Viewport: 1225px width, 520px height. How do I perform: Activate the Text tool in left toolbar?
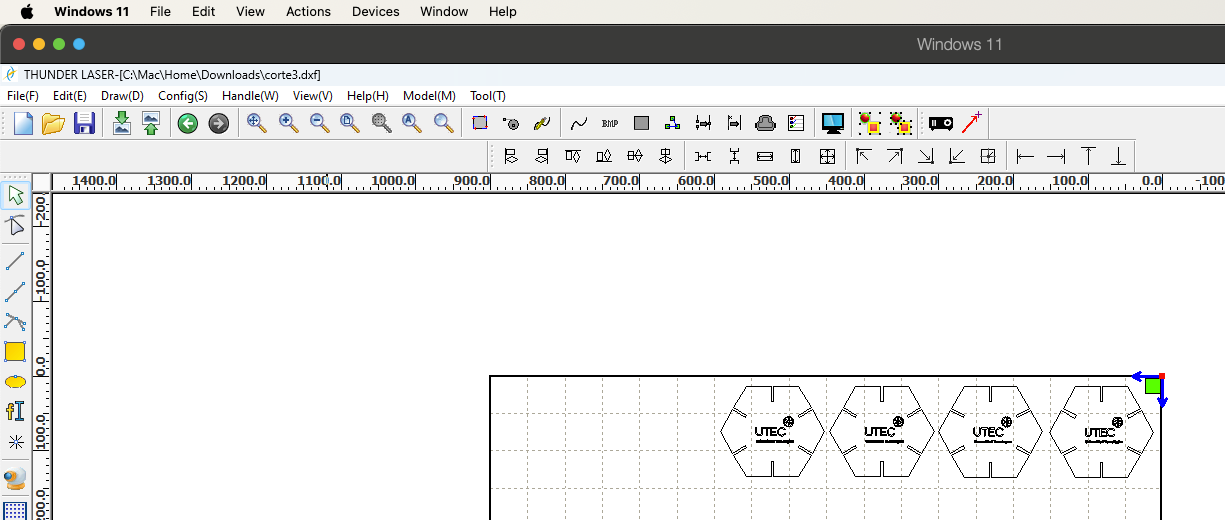[15, 411]
